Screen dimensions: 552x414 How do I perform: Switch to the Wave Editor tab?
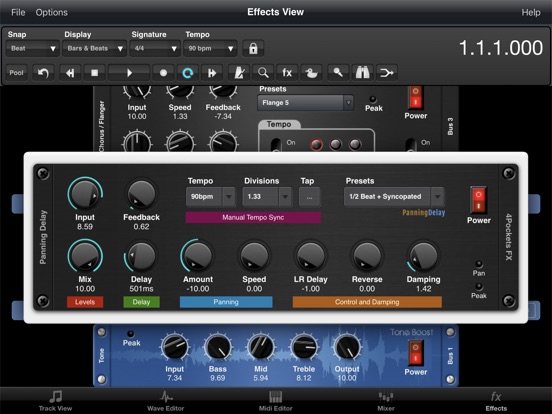click(165, 401)
